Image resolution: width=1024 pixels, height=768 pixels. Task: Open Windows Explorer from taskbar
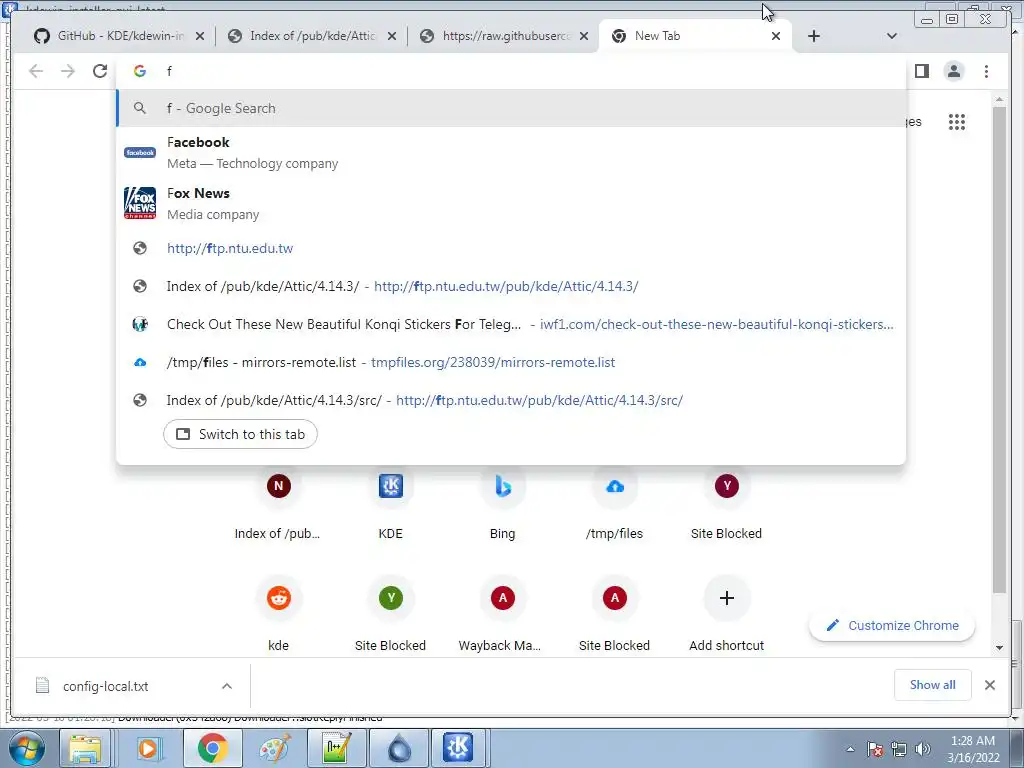click(x=86, y=748)
